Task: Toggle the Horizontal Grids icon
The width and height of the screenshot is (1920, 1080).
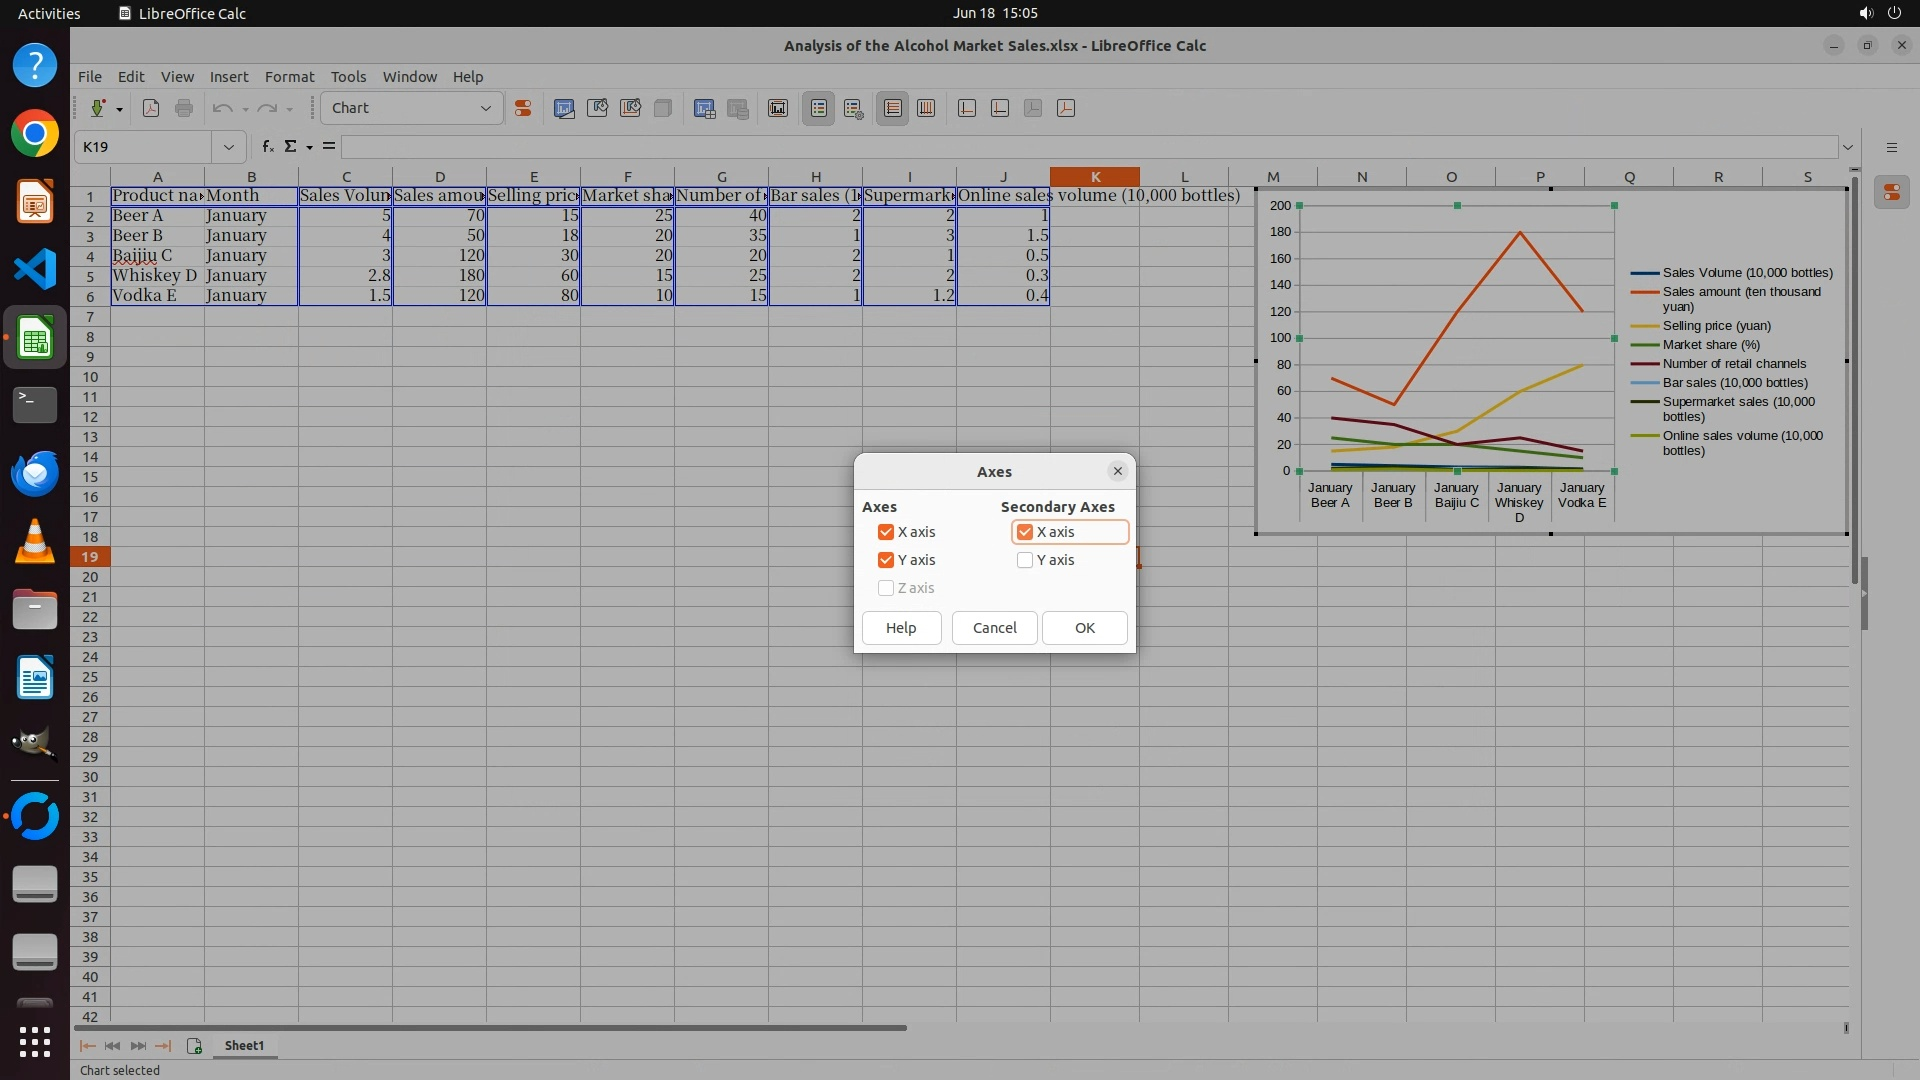Action: [893, 108]
